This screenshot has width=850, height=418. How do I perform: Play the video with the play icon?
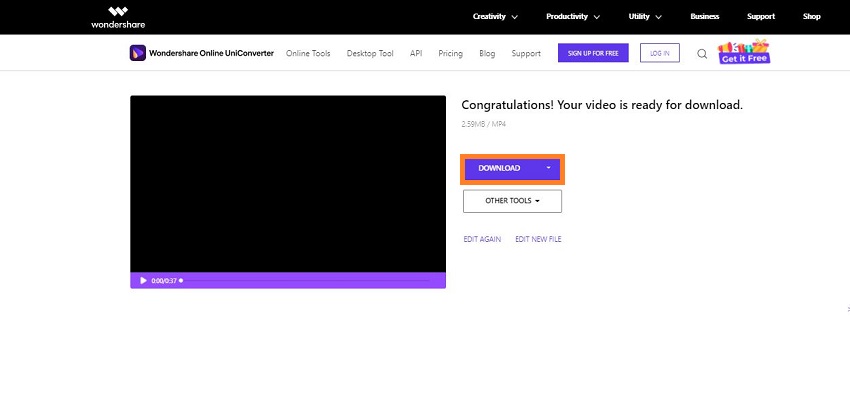coord(143,280)
